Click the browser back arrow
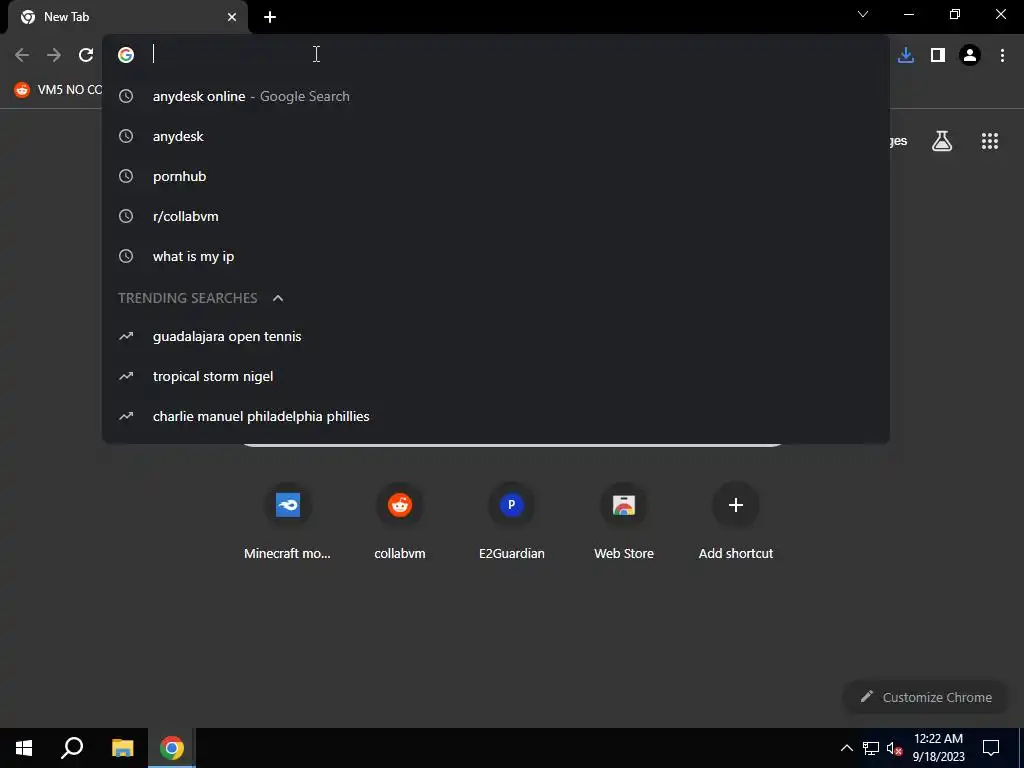This screenshot has width=1024, height=768. pyautogui.click(x=22, y=55)
